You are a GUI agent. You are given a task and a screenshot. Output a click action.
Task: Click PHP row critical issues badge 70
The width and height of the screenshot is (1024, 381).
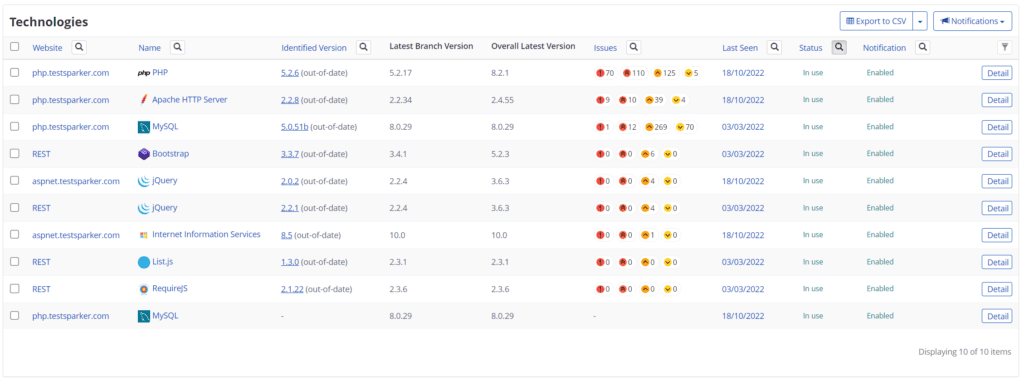pyautogui.click(x=605, y=73)
